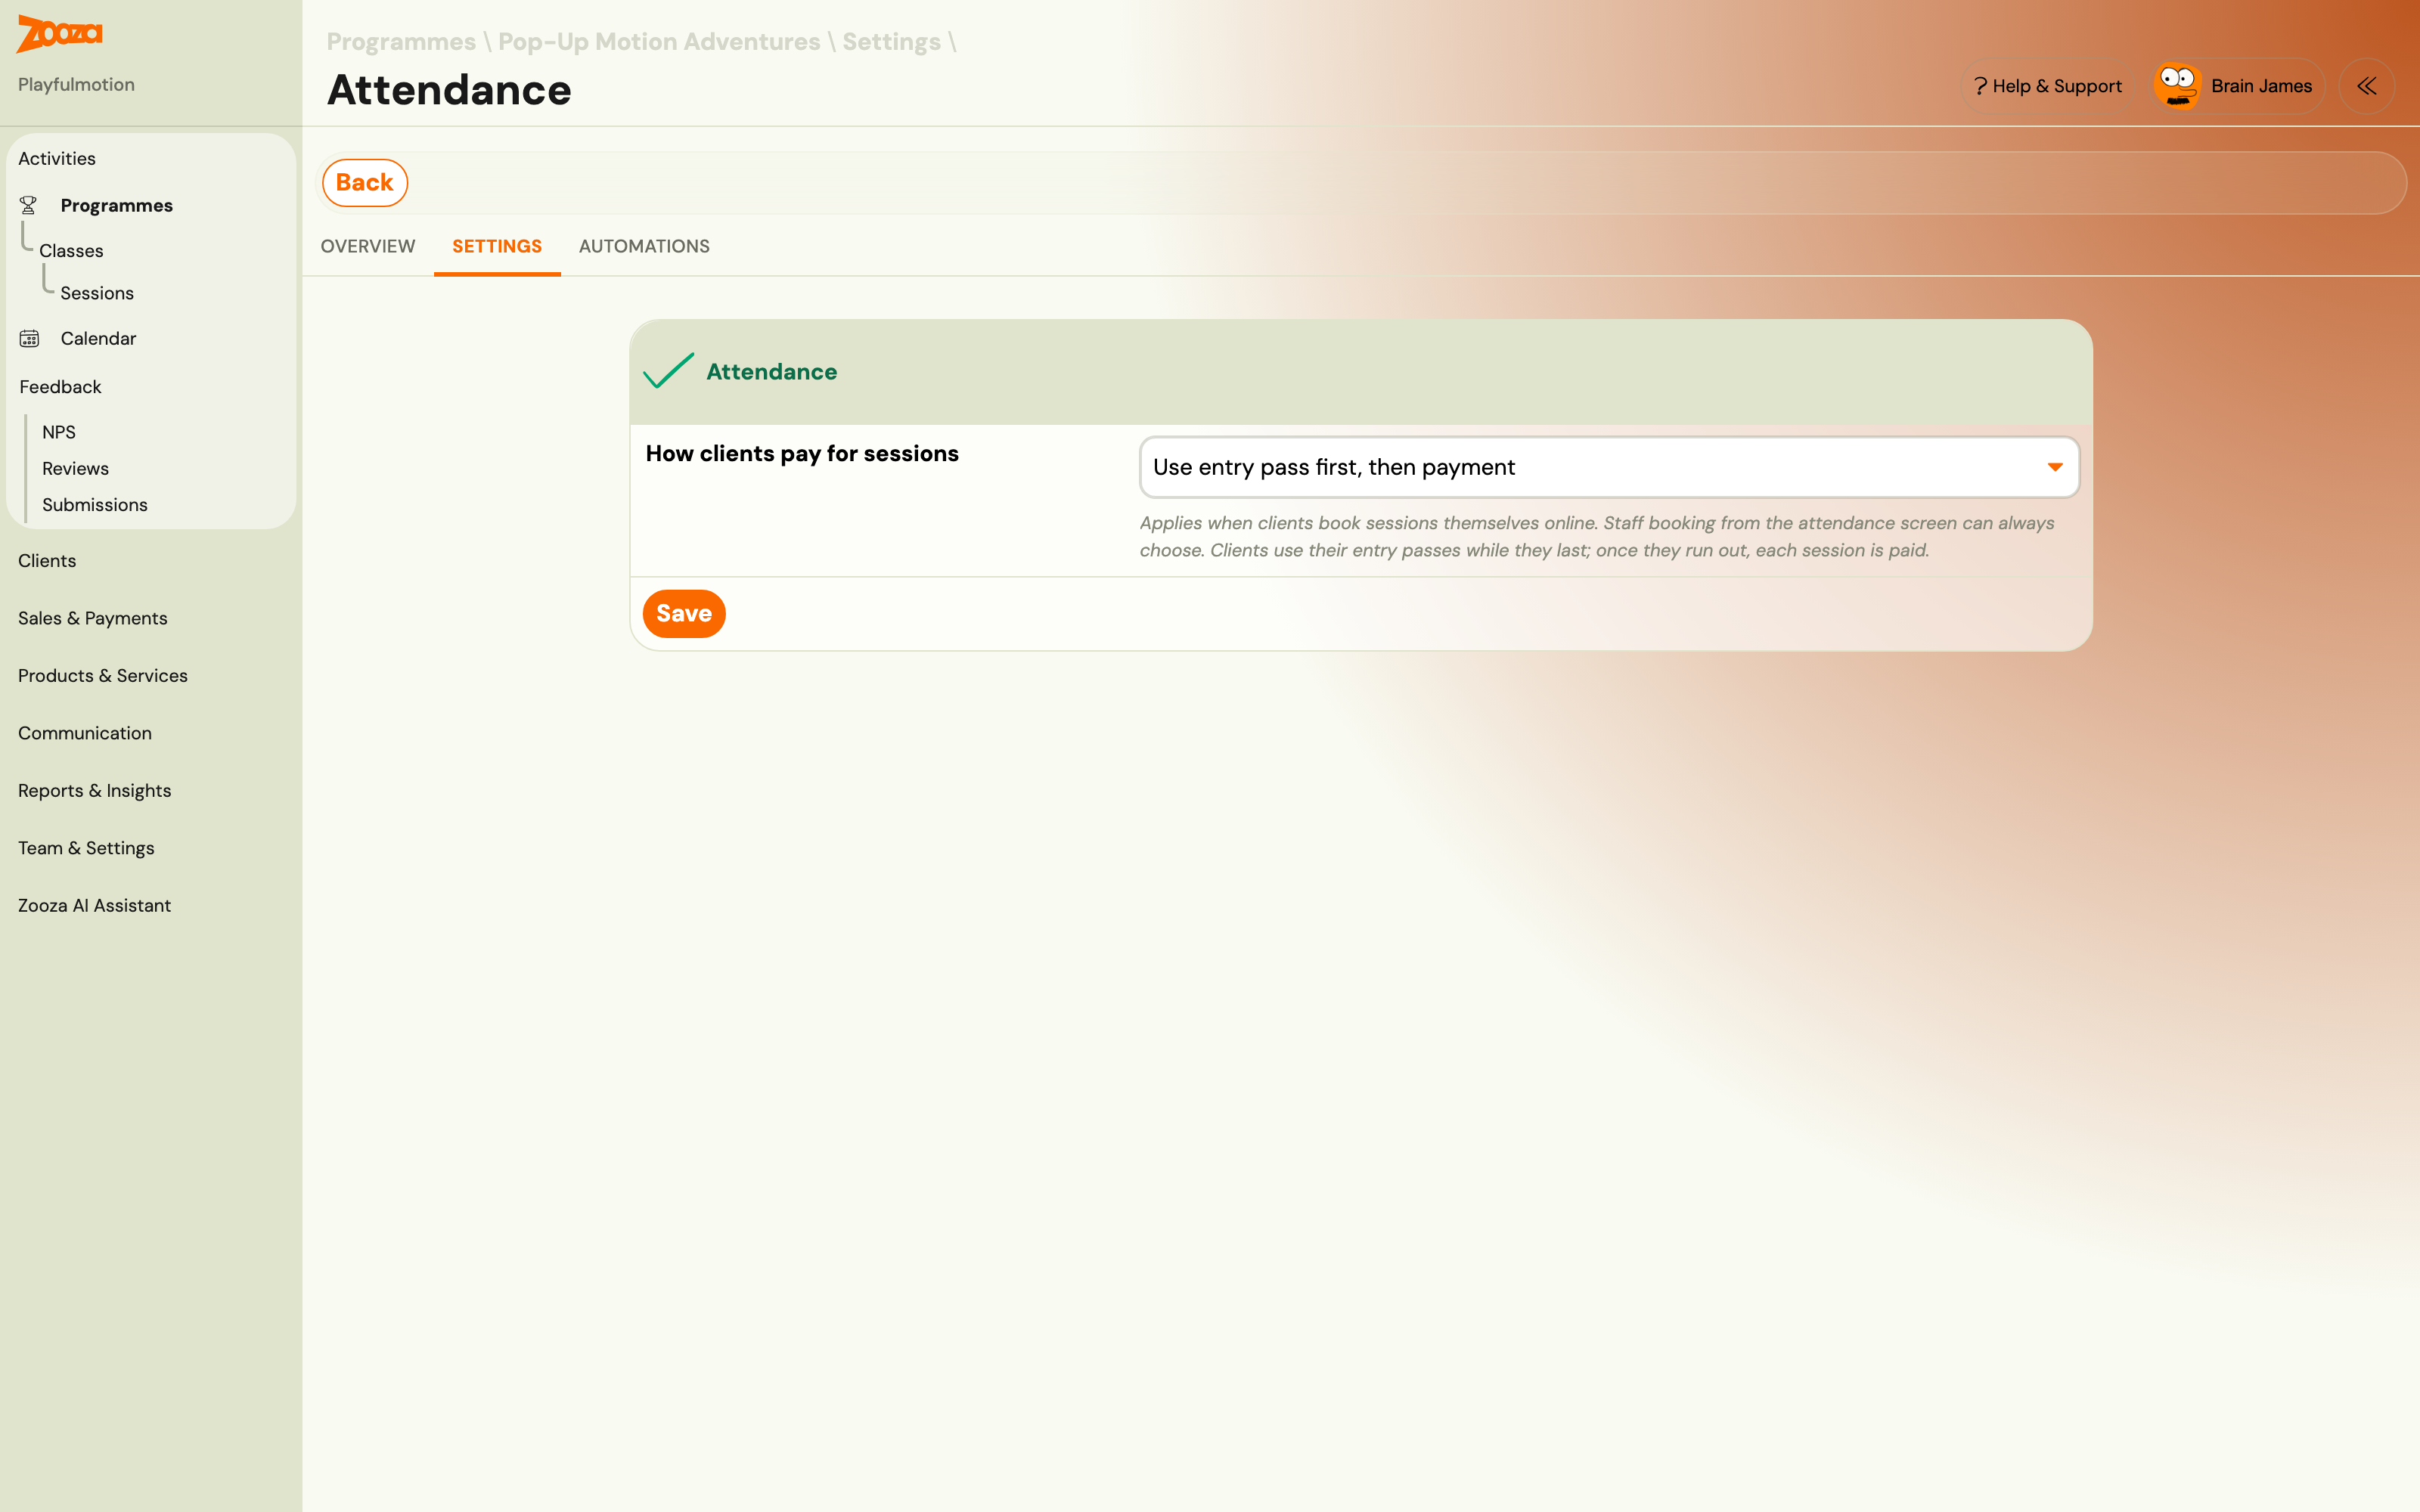This screenshot has height=1512, width=2420.
Task: Open the Automations tab
Action: pyautogui.click(x=644, y=246)
